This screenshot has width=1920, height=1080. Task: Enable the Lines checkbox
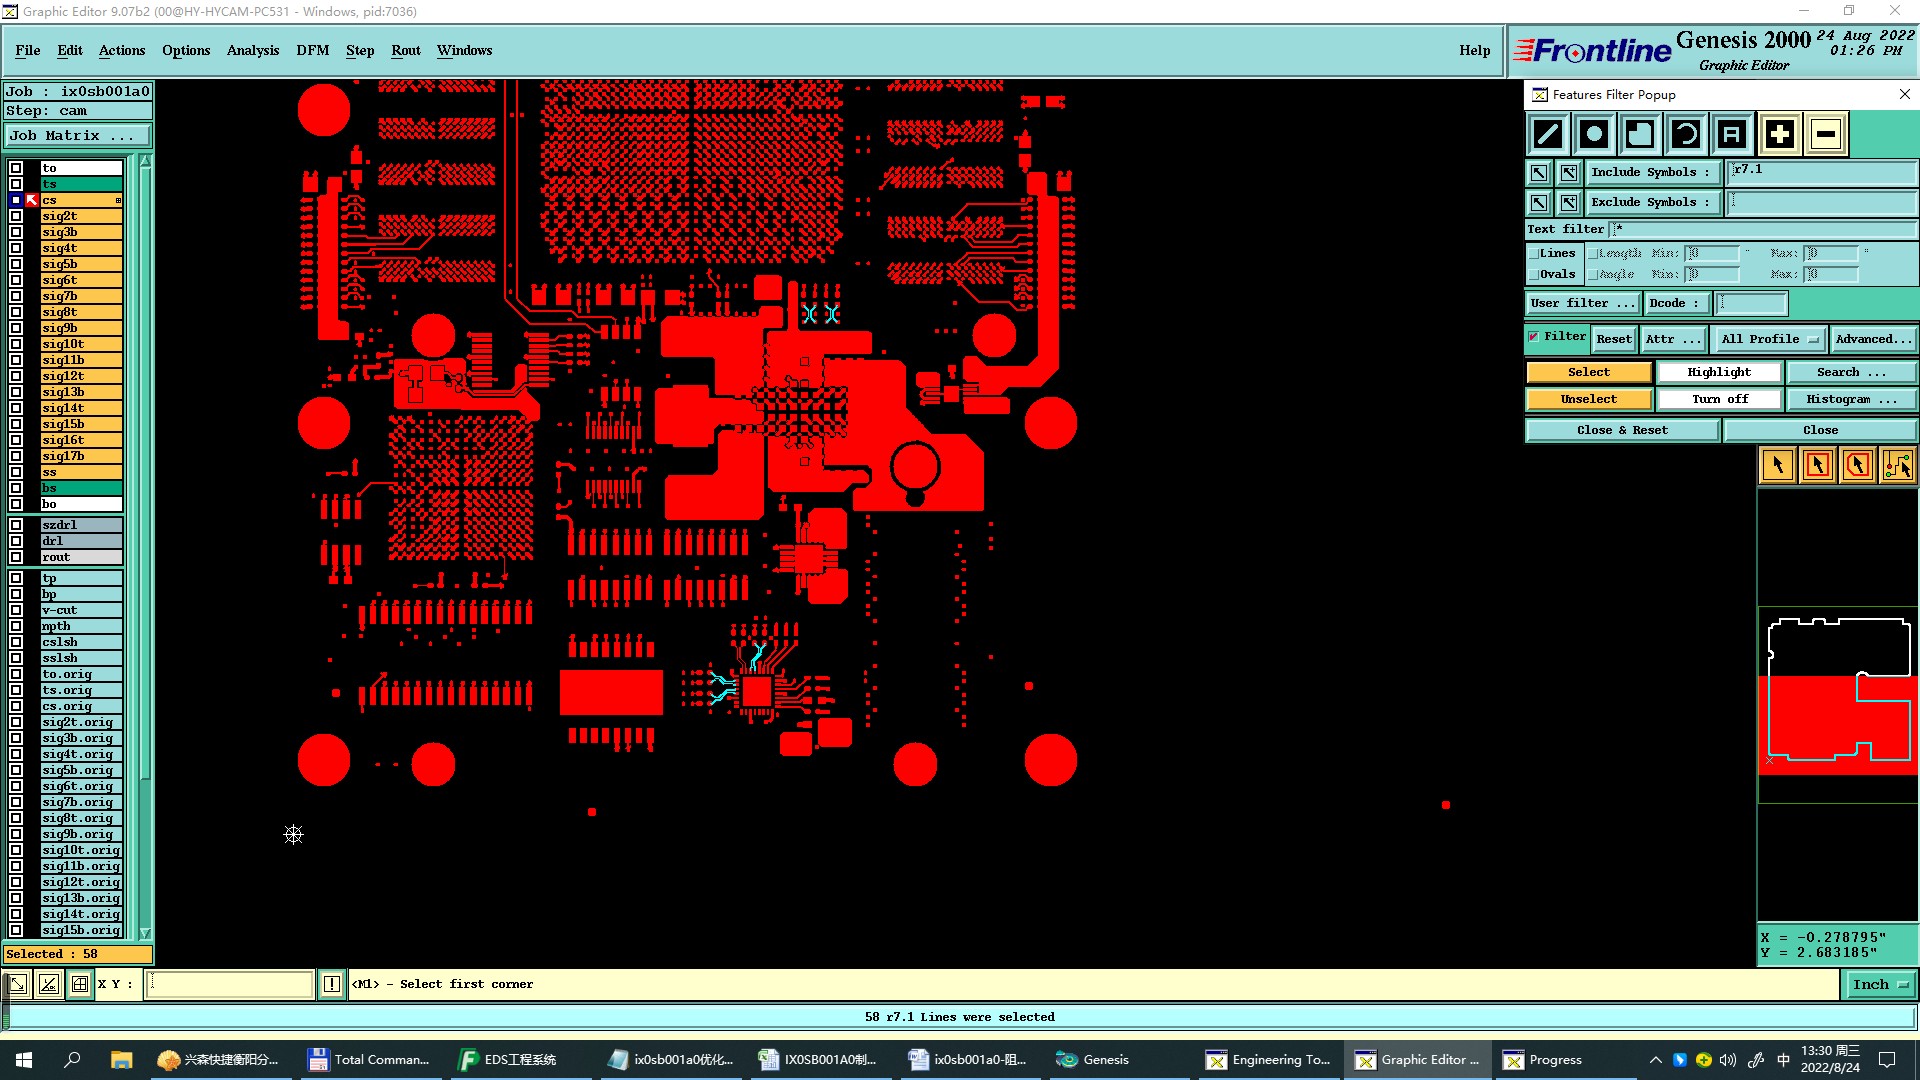[x=1534, y=254]
